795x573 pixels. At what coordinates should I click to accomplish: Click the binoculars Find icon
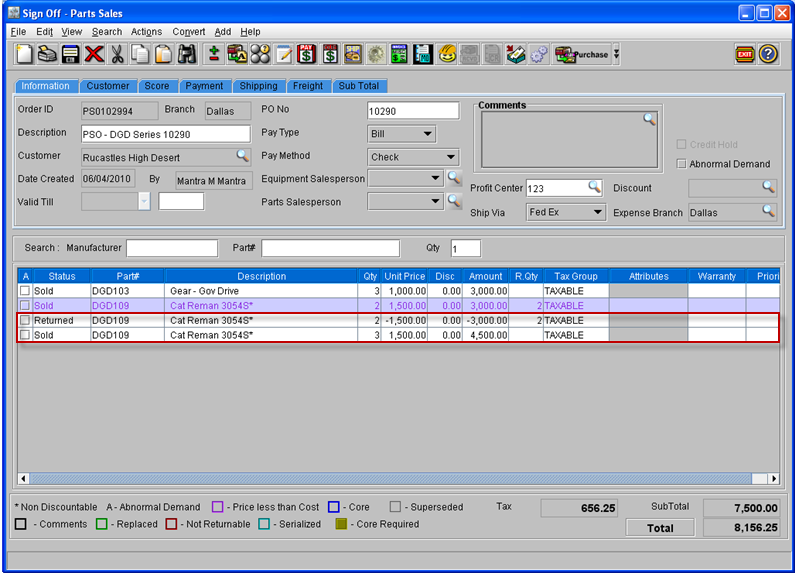pyautogui.click(x=187, y=54)
